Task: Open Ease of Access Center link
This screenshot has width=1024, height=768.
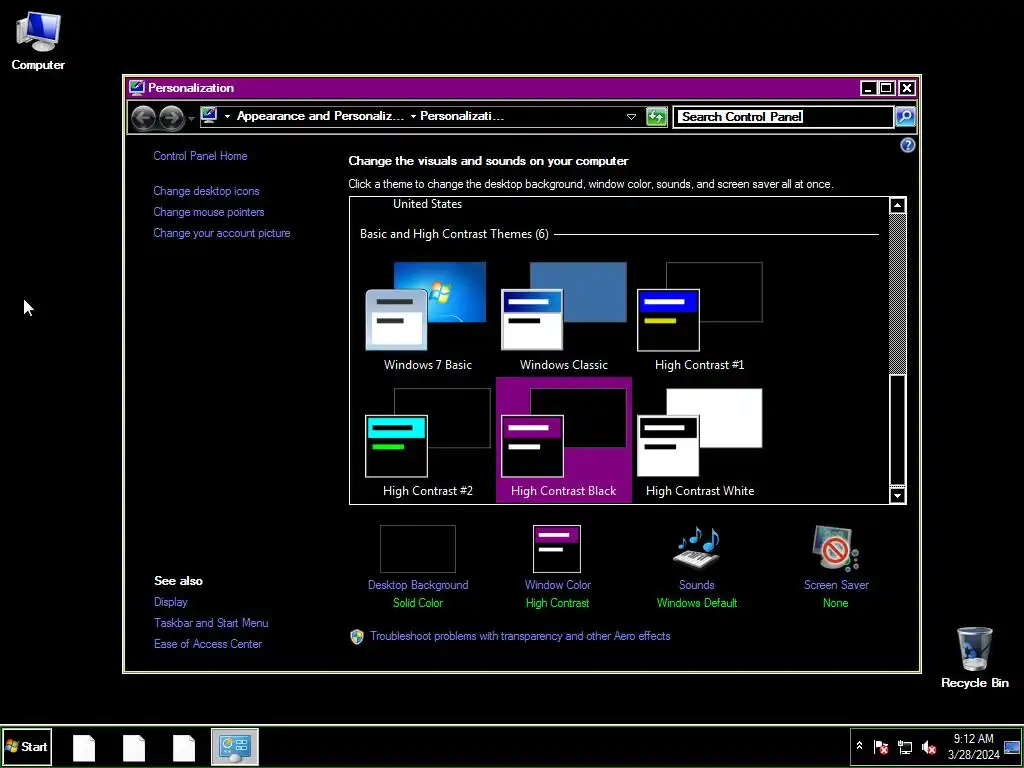Action: pos(208,643)
